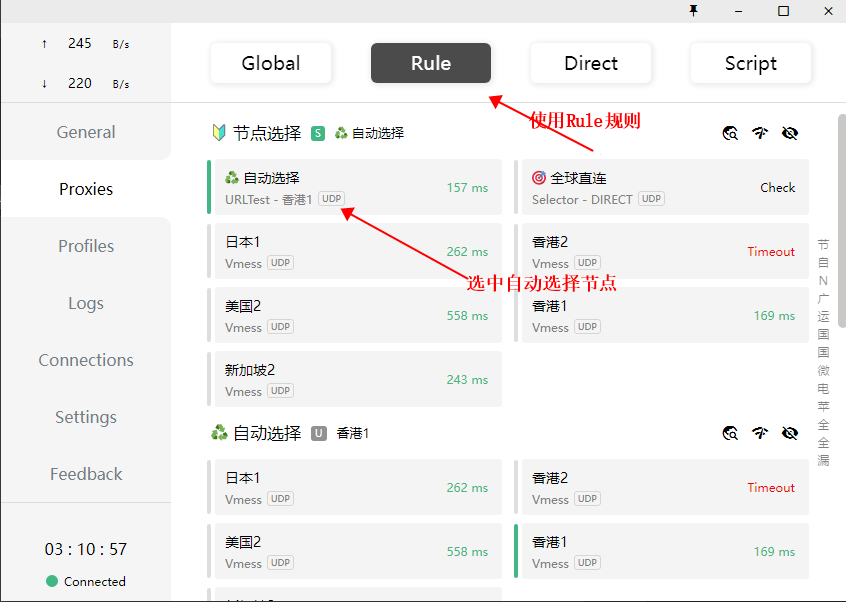The height and width of the screenshot is (602, 846).
Task: Collapse the 节点选择 group header
Action: coord(266,133)
